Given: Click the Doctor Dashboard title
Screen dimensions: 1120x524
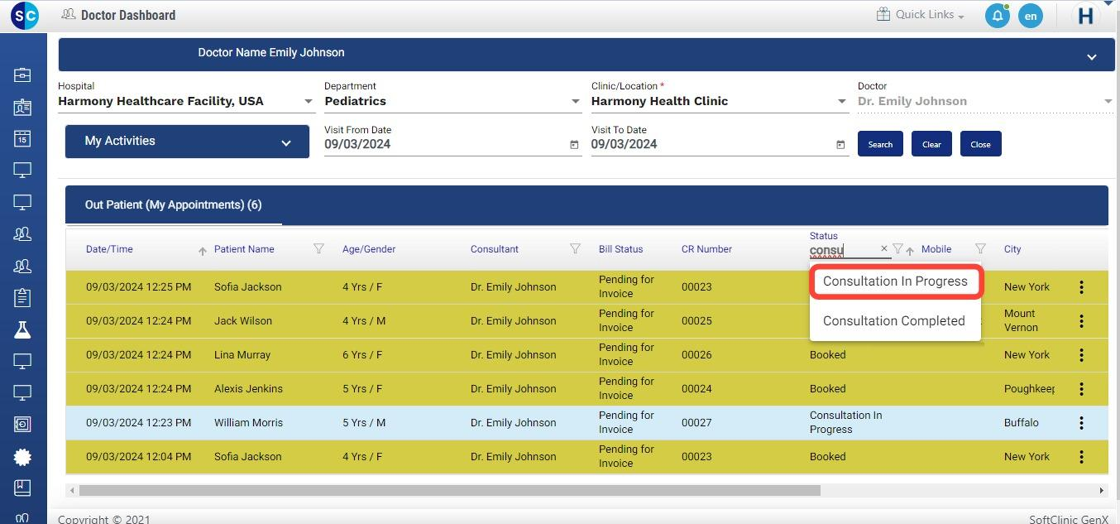Looking at the screenshot, I should tap(128, 15).
